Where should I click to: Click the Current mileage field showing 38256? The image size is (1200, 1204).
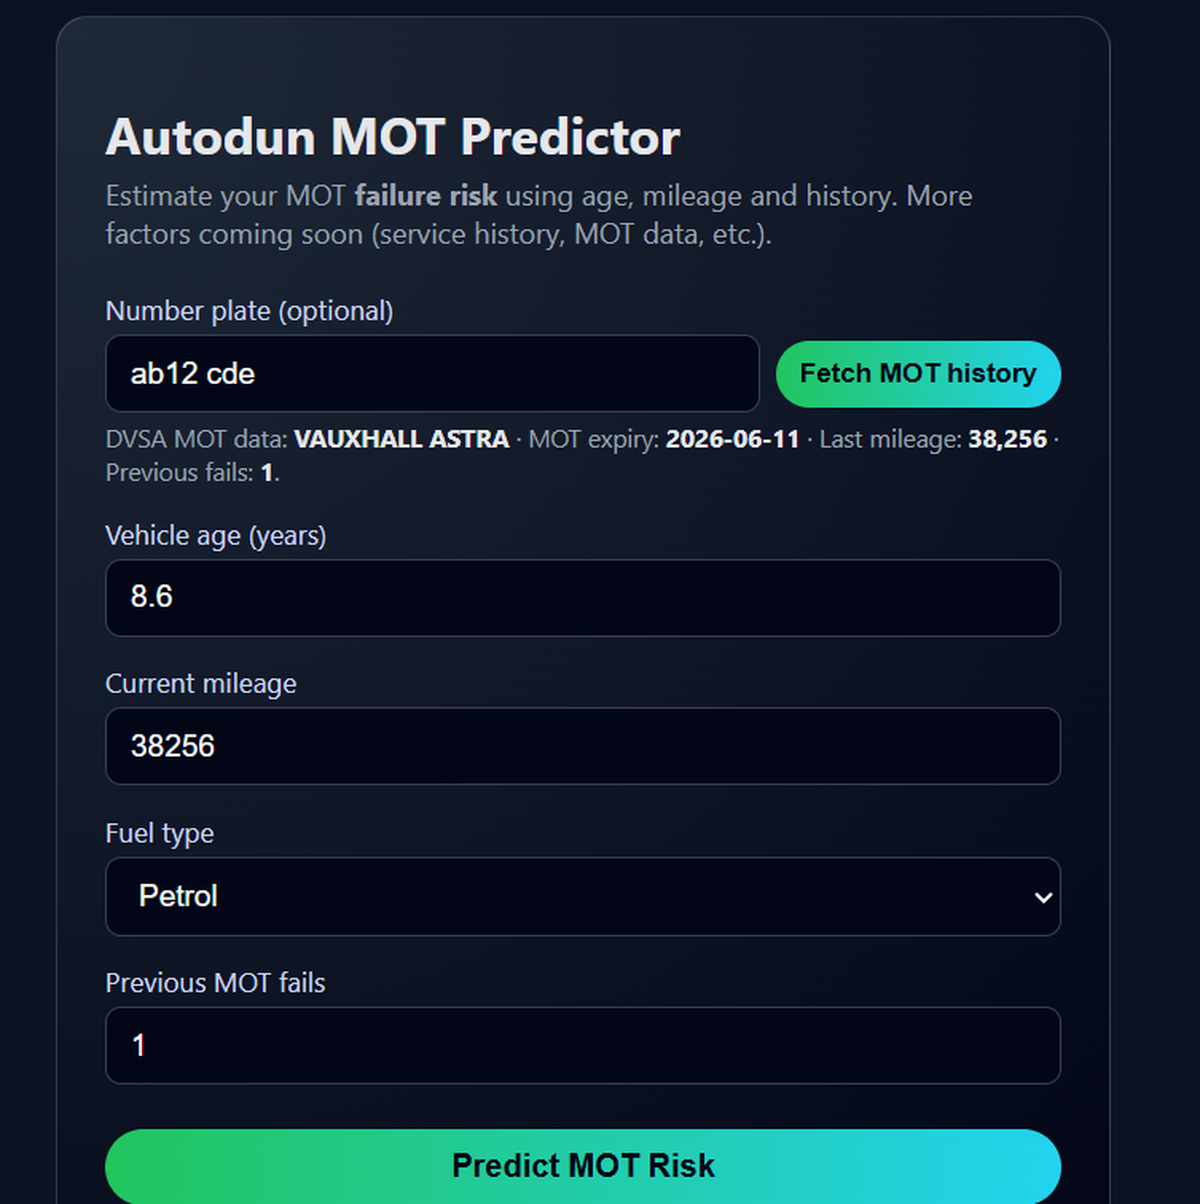pos(583,746)
